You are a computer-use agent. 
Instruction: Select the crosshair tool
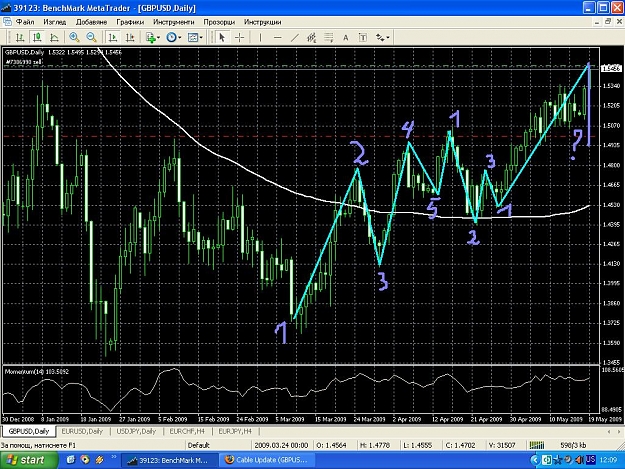[240, 38]
